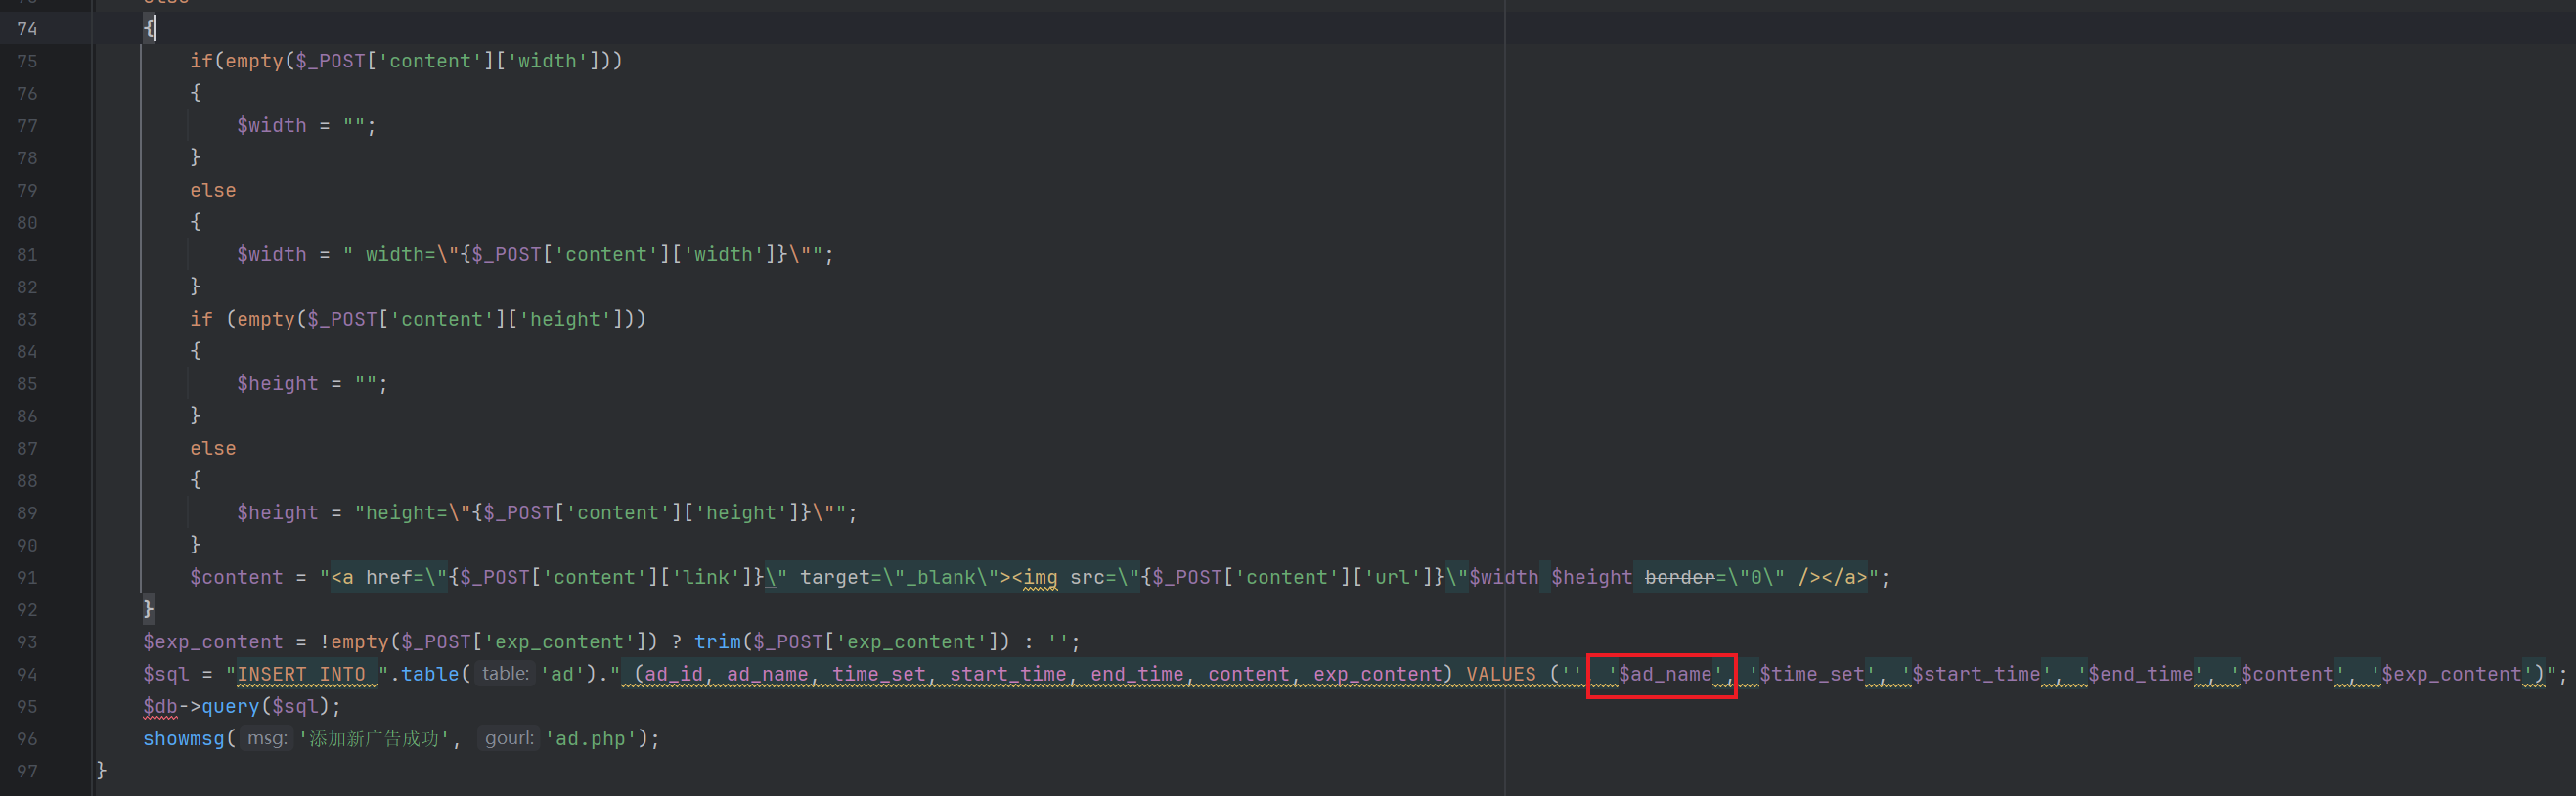Click the closing brace on line 92
Viewport: 2576px width, 796px height.
tap(148, 608)
